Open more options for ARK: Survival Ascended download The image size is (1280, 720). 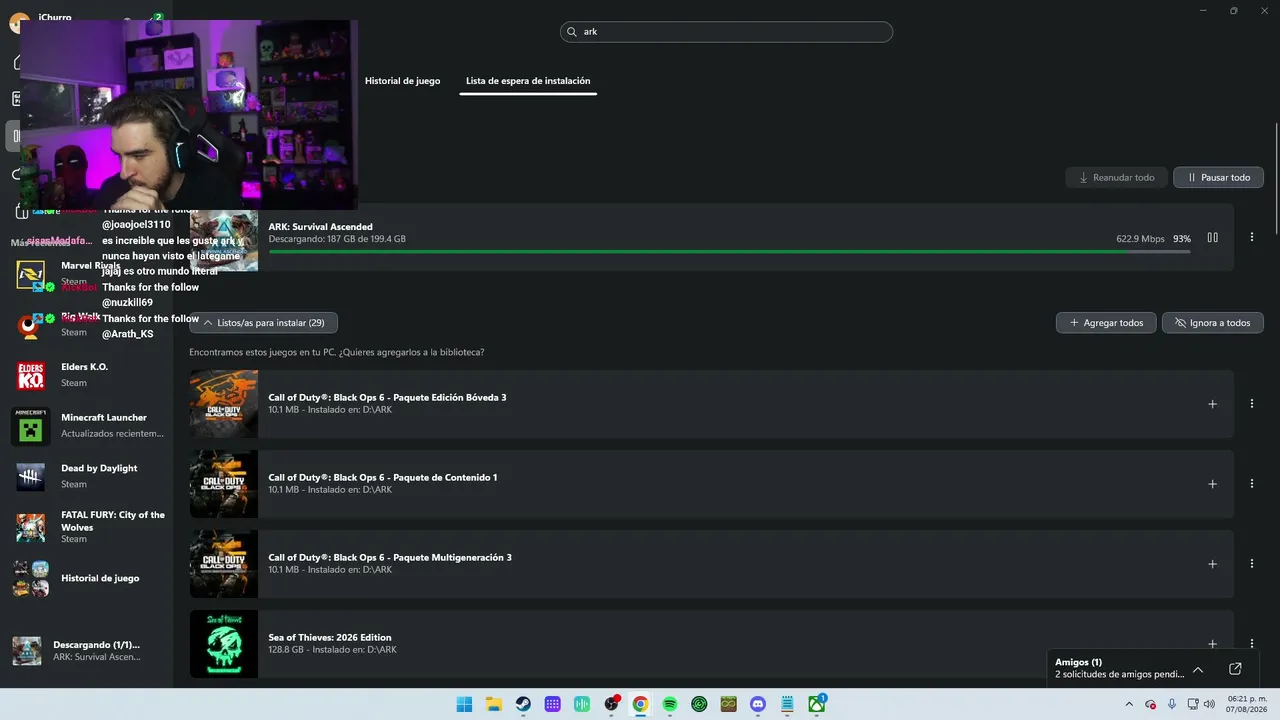coord(1252,238)
